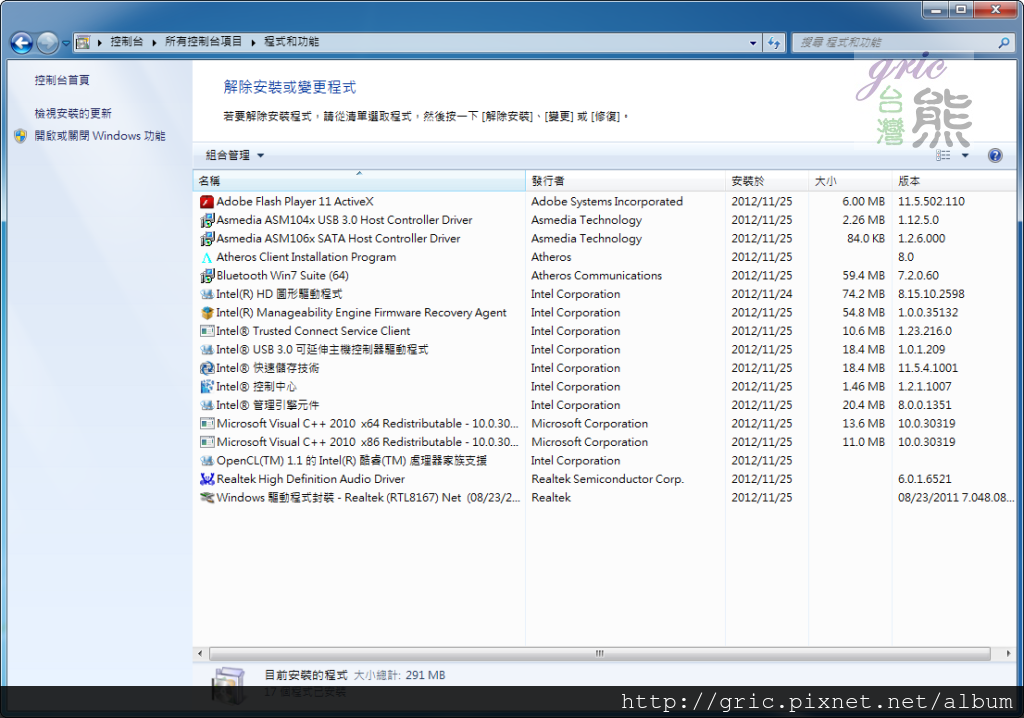
Task: Select the Adobe Flash Player 11 ActiveX icon
Action: 207,202
